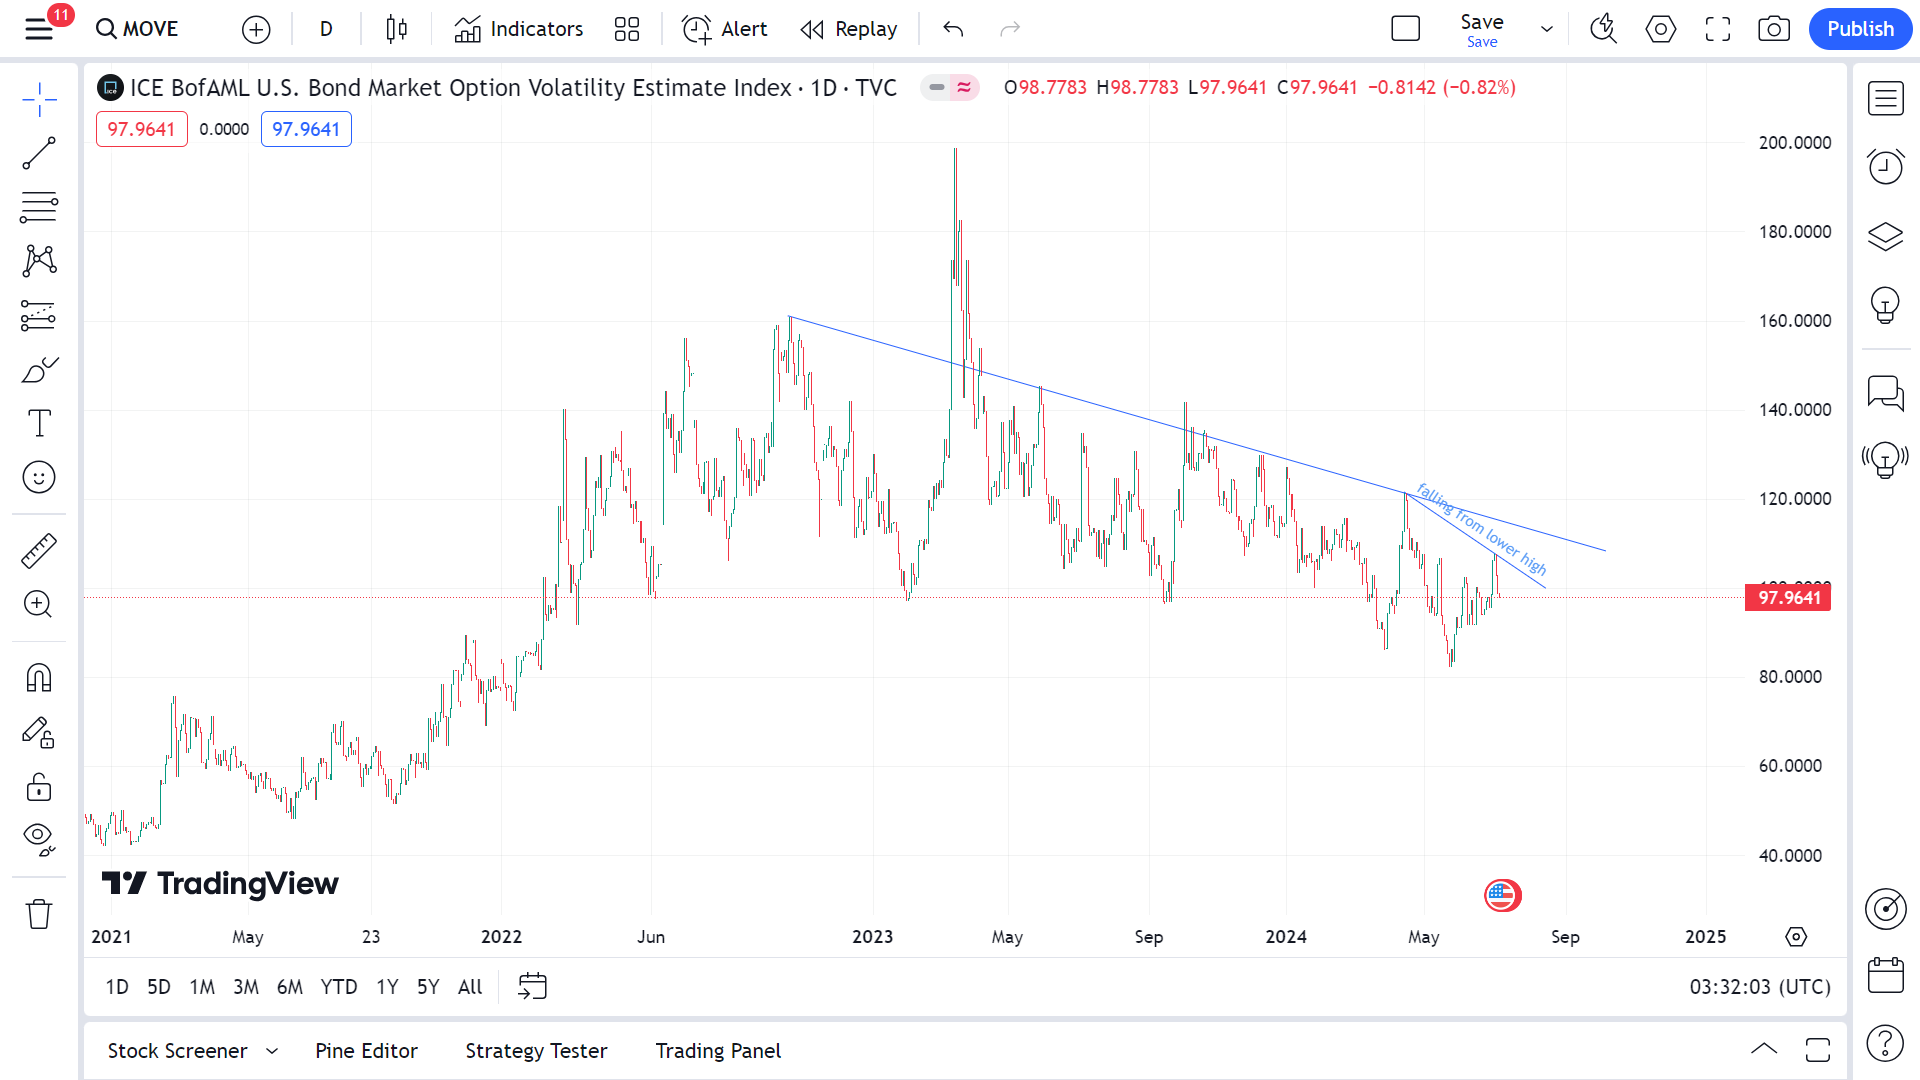The width and height of the screenshot is (1920, 1080).
Task: Enter fullscreen mode
Action: tap(1718, 29)
